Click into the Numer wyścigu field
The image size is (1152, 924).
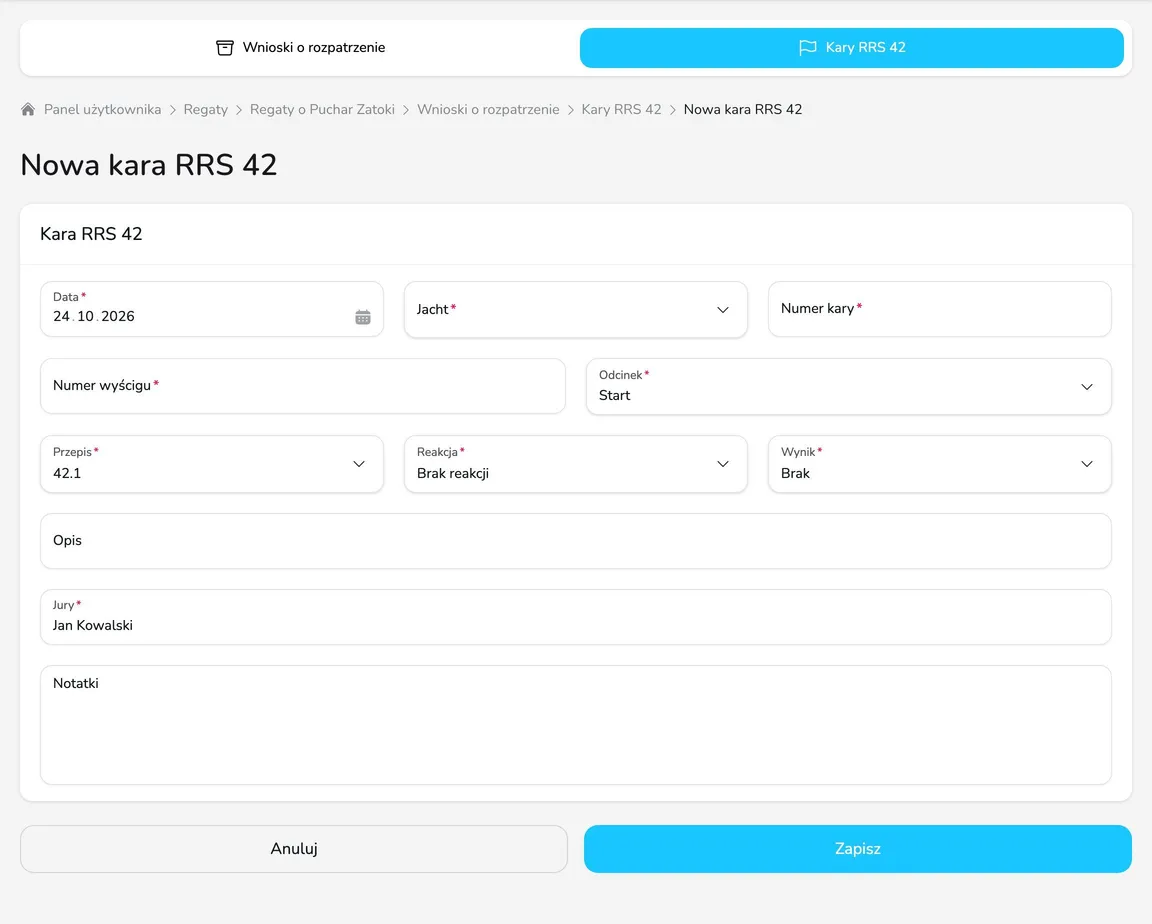point(303,386)
